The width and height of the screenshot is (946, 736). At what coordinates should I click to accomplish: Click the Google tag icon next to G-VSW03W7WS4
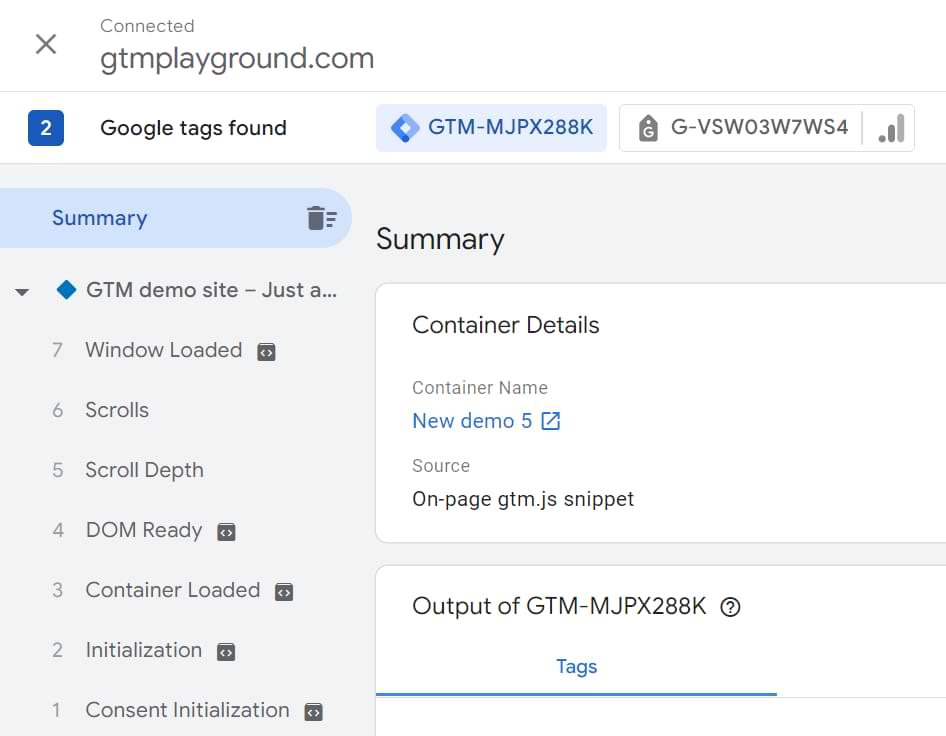tap(648, 128)
